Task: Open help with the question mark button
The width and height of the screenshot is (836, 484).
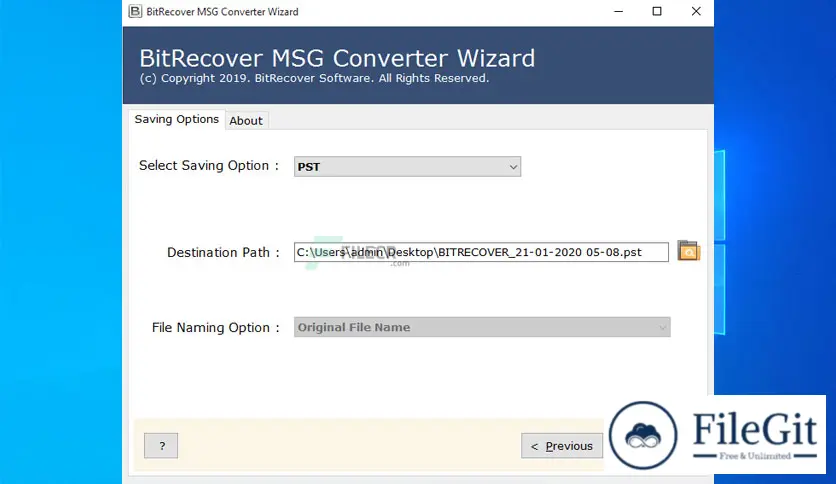Action: coord(161,446)
